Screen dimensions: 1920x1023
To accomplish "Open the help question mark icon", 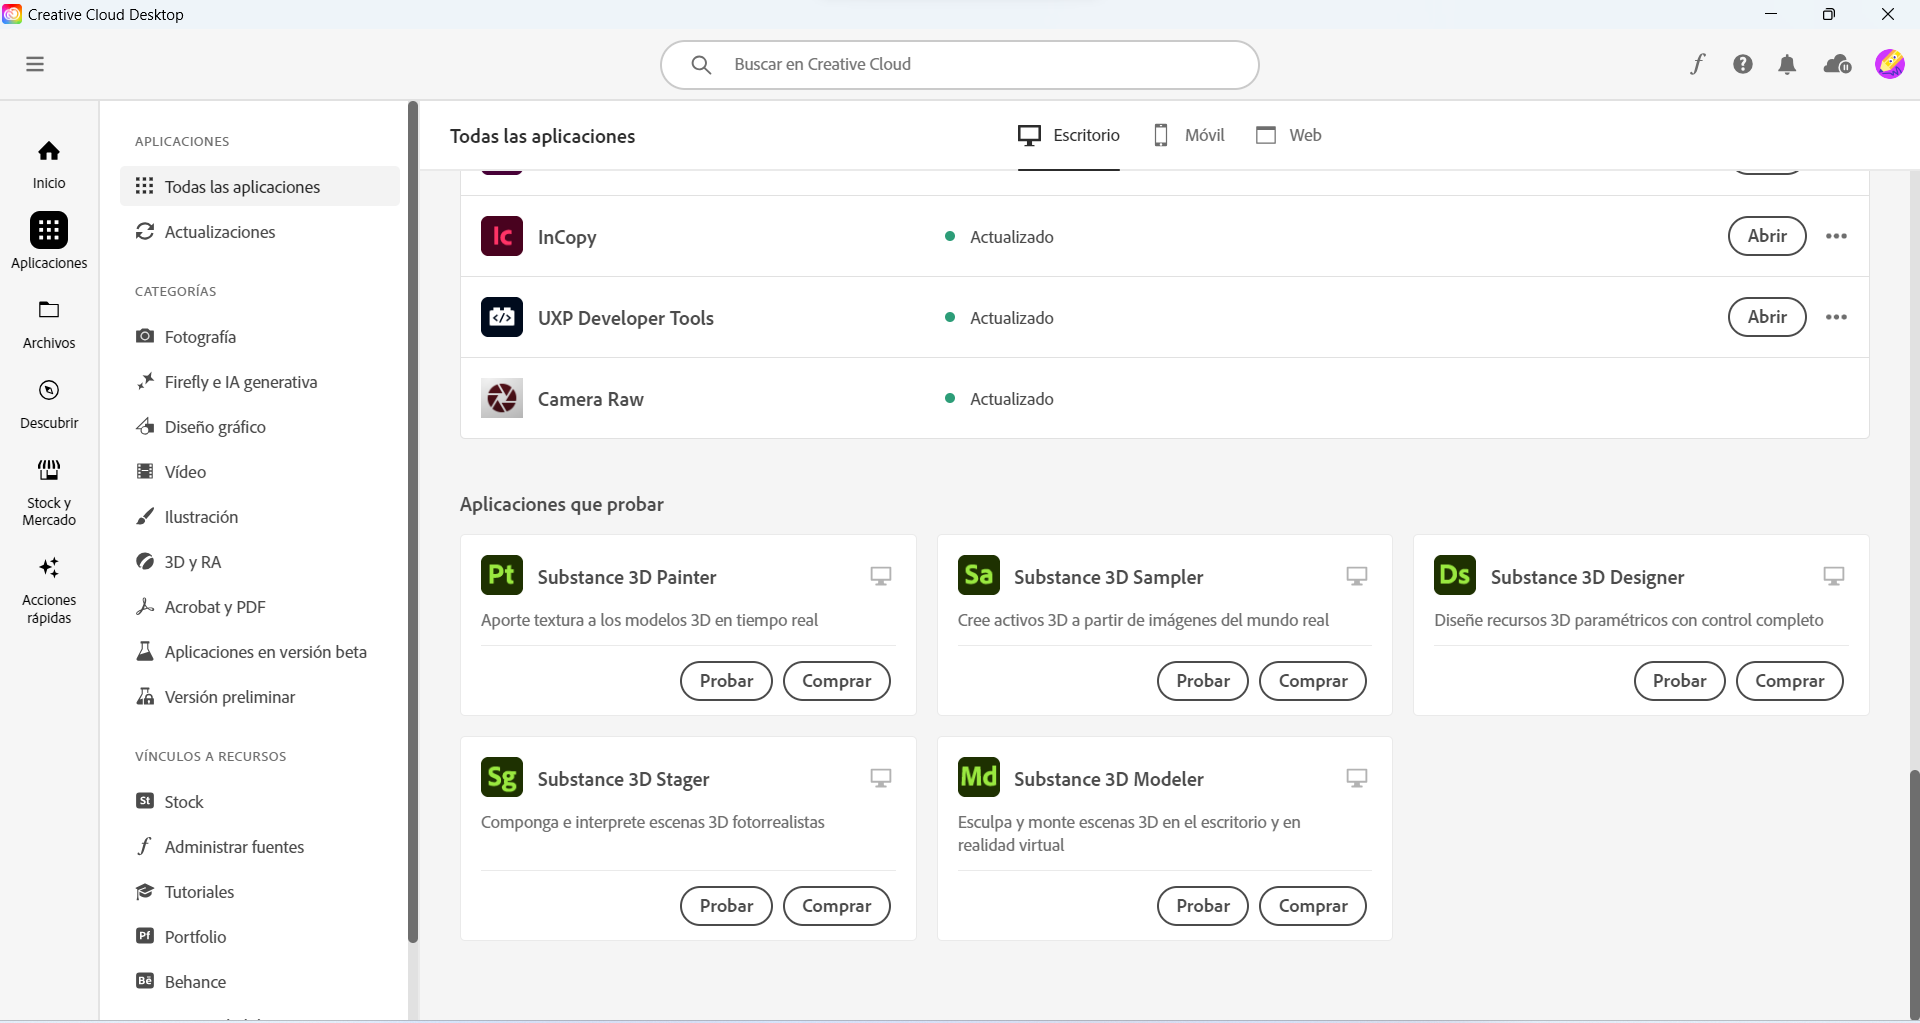I will (1743, 64).
